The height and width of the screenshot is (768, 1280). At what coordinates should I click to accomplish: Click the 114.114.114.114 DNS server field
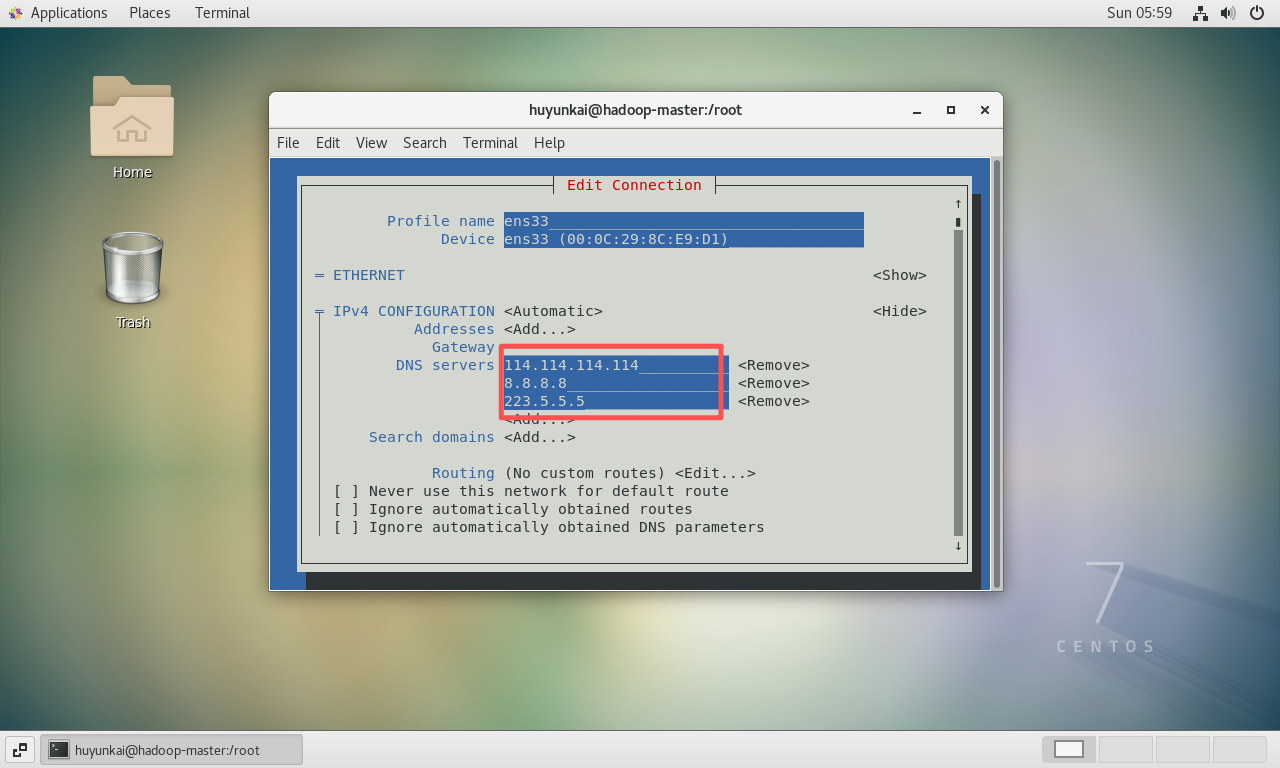point(616,365)
